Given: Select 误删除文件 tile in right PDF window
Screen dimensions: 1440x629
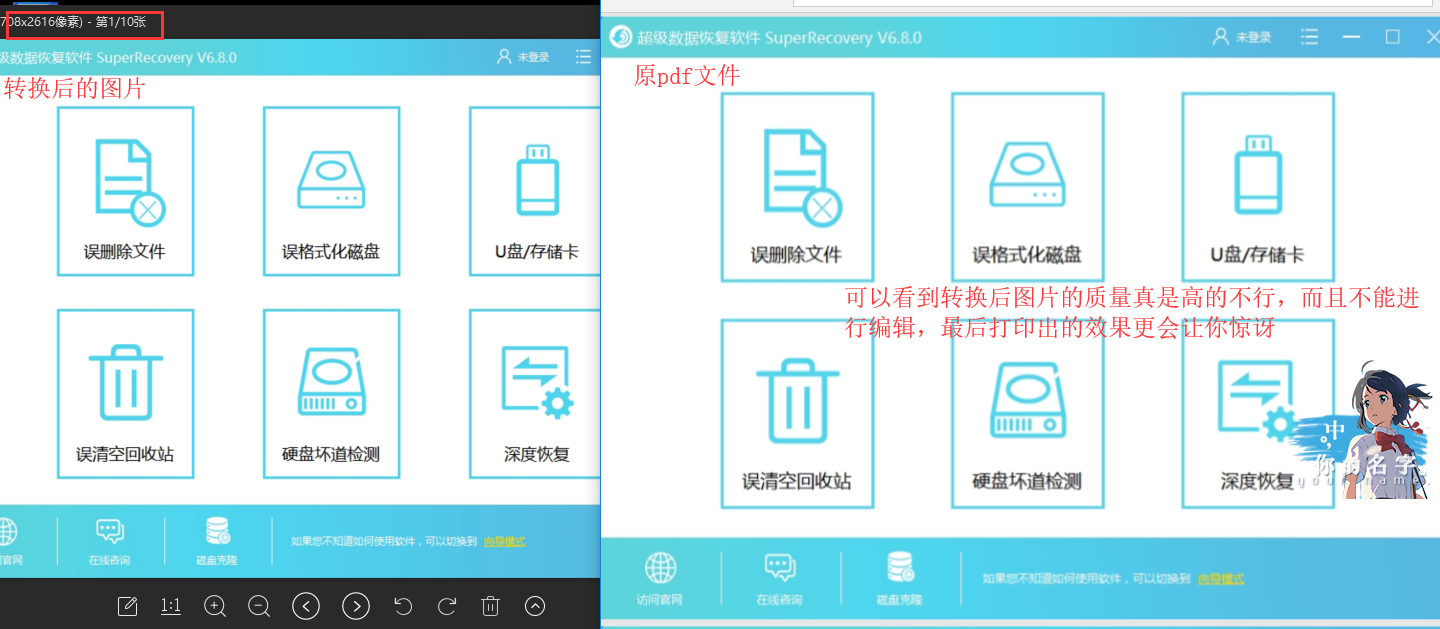Looking at the screenshot, I should pyautogui.click(x=797, y=188).
